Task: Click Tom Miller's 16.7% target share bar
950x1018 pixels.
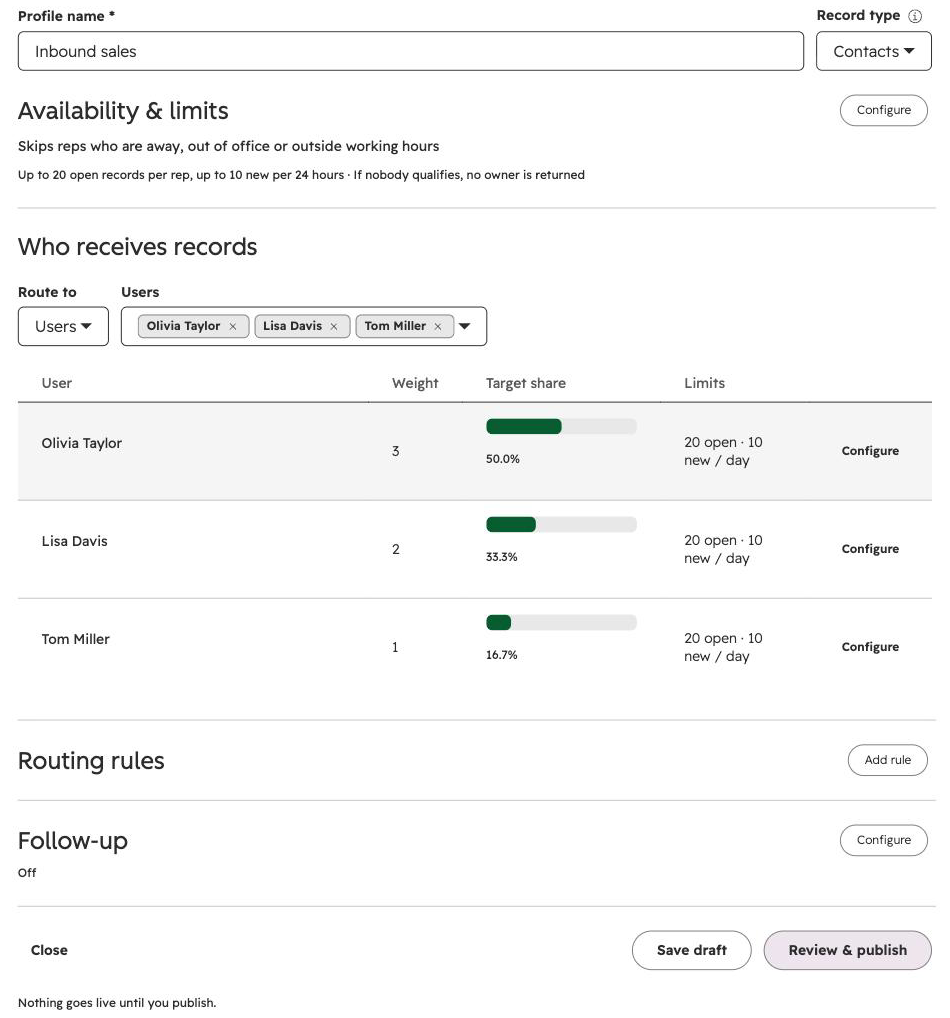Action: coord(561,623)
